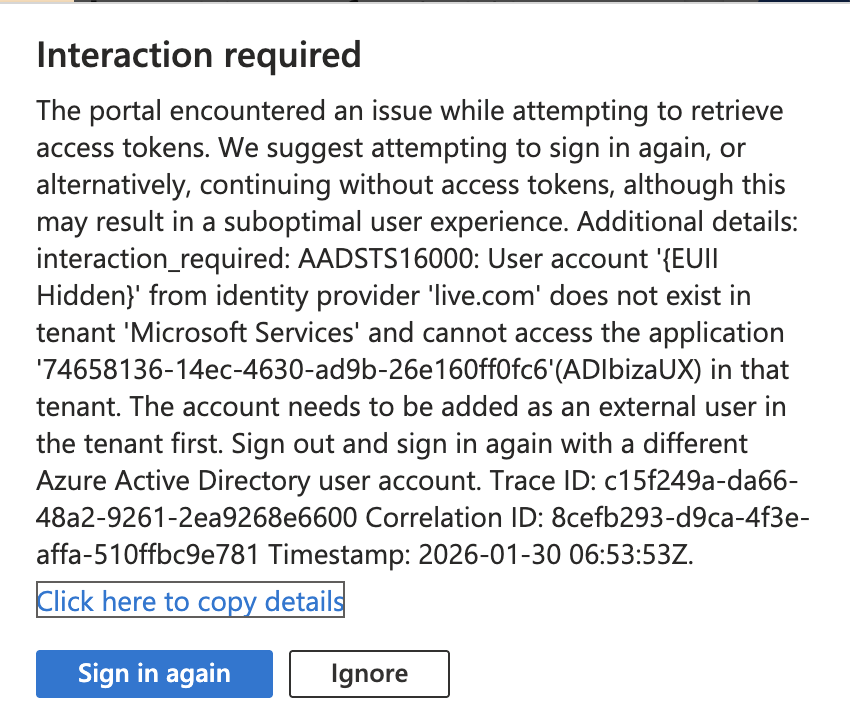Choose Sign in again to retry authentication
This screenshot has height=724, width=850.
click(x=153, y=674)
